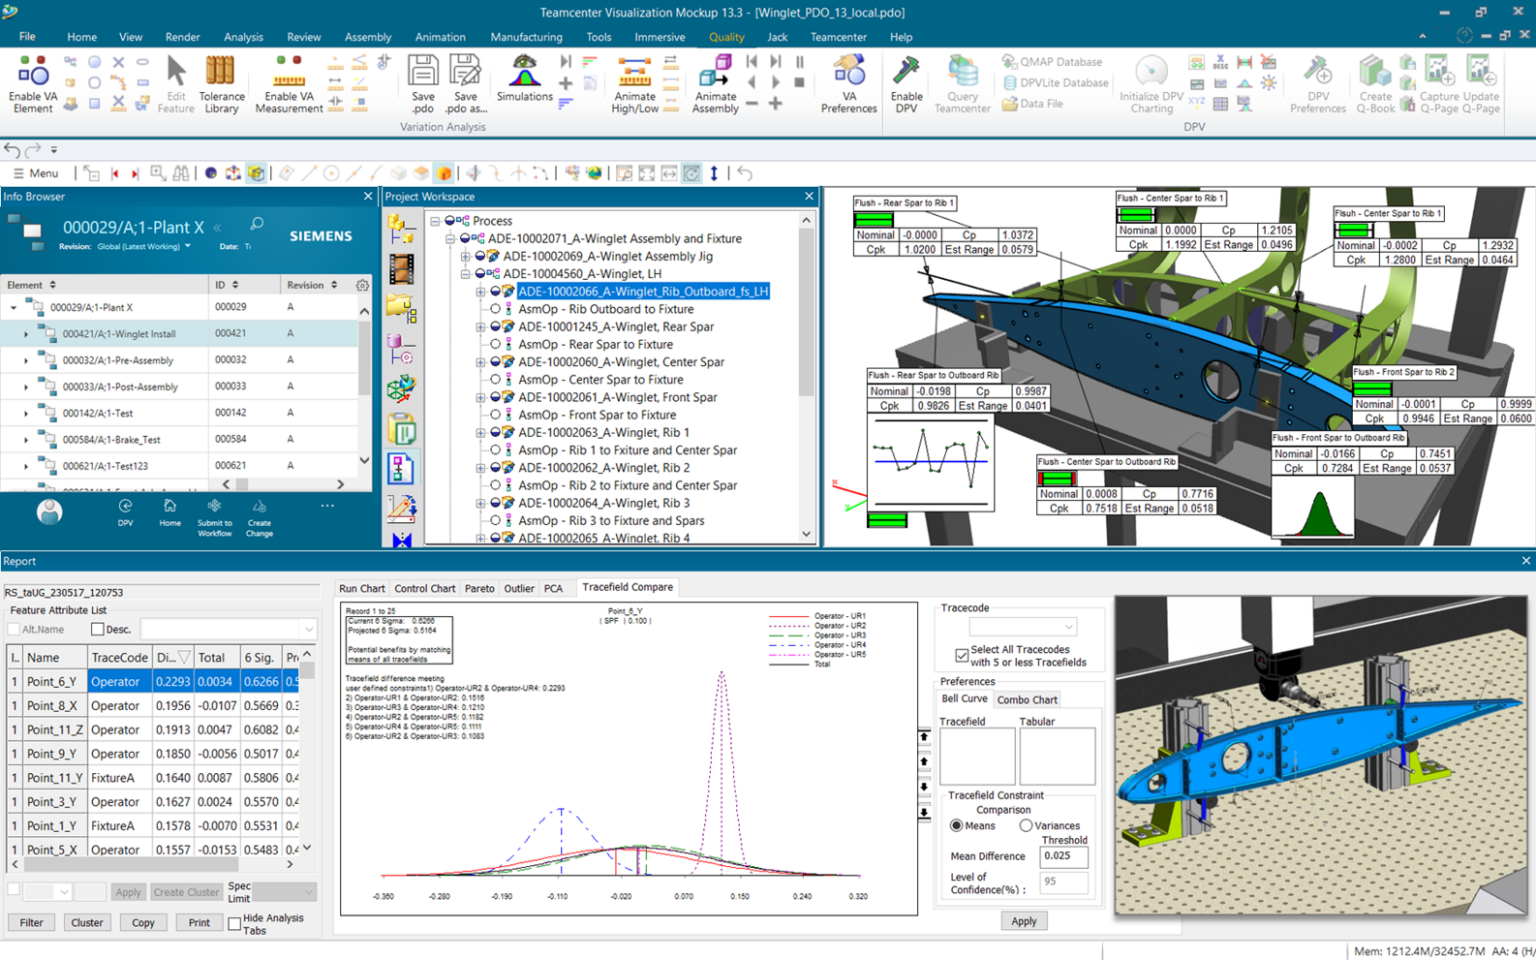Click the Cluster button

[x=87, y=922]
